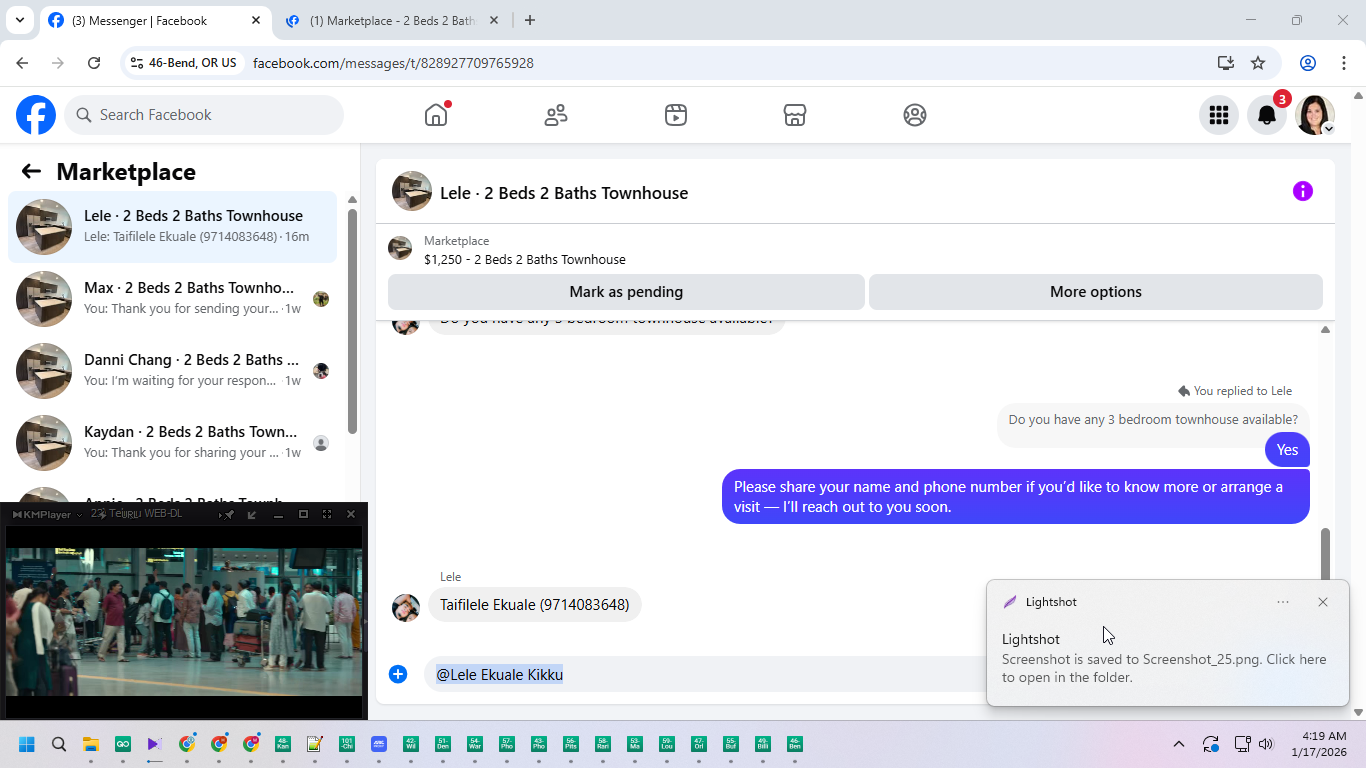1366x768 pixels.
Task: Open the Danni Chang conversation
Action: point(172,371)
